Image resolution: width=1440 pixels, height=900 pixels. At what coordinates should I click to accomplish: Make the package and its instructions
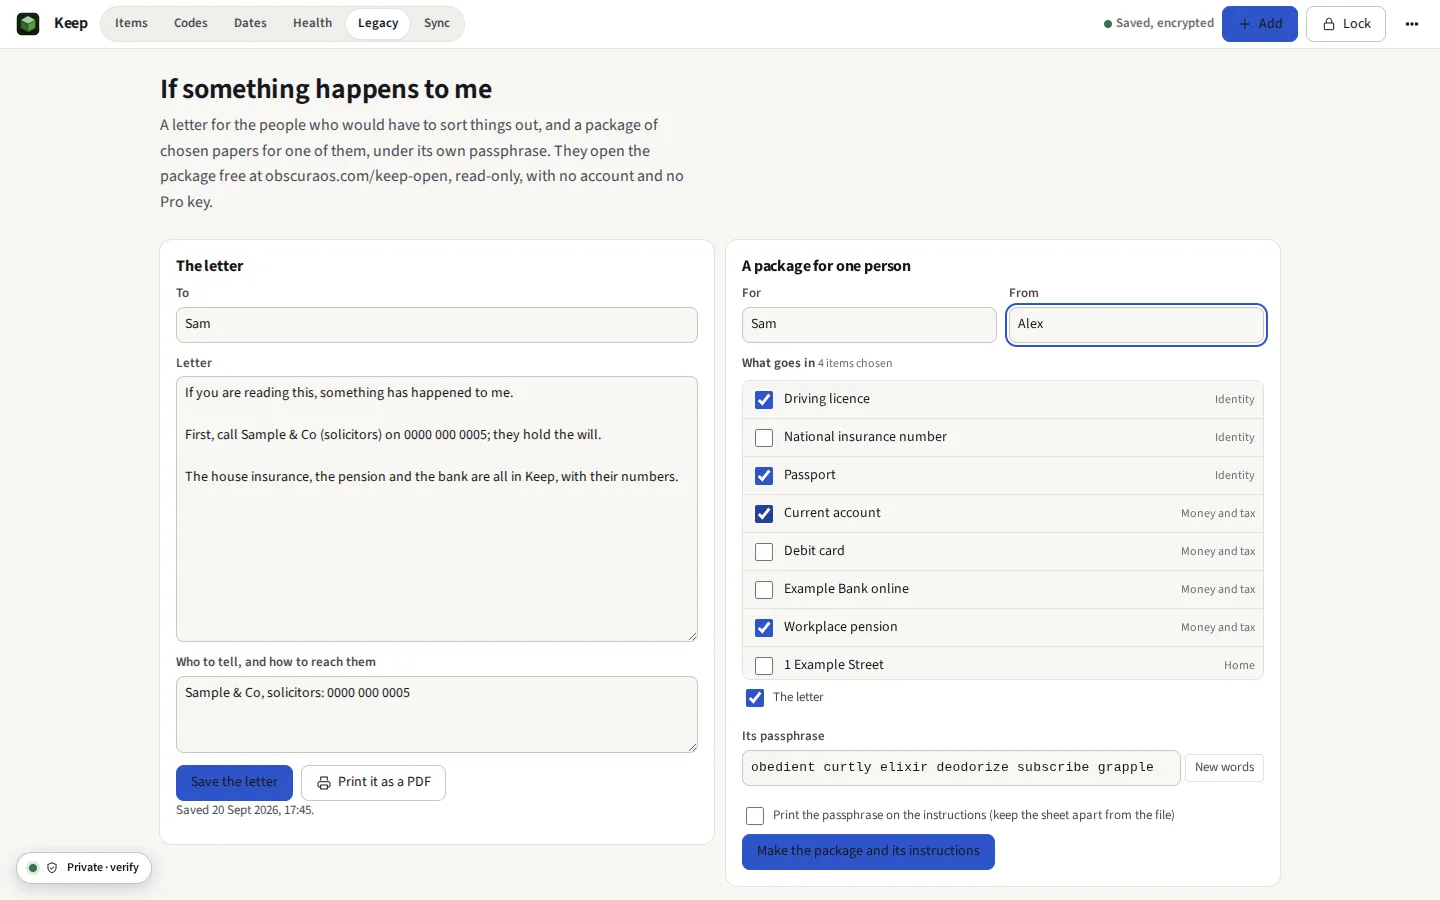coord(868,852)
